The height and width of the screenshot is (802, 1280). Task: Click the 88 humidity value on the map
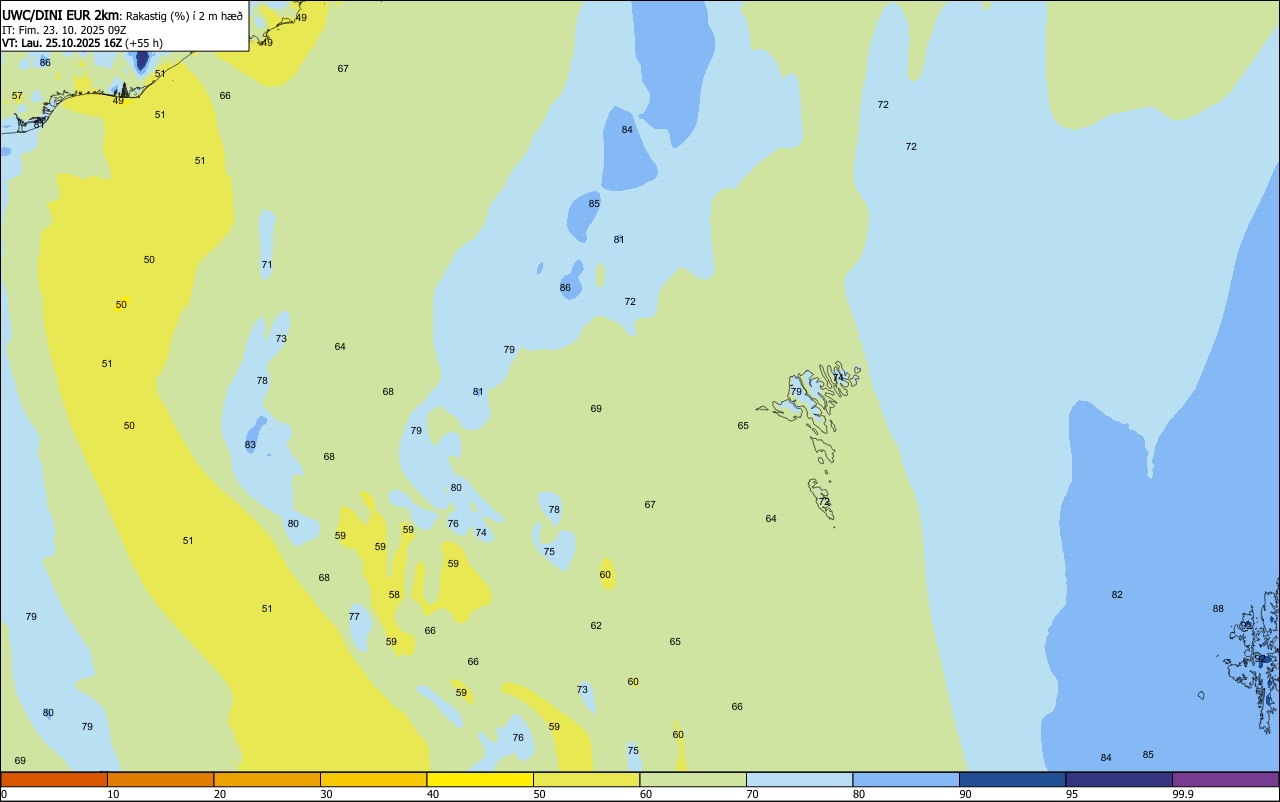[1218, 609]
